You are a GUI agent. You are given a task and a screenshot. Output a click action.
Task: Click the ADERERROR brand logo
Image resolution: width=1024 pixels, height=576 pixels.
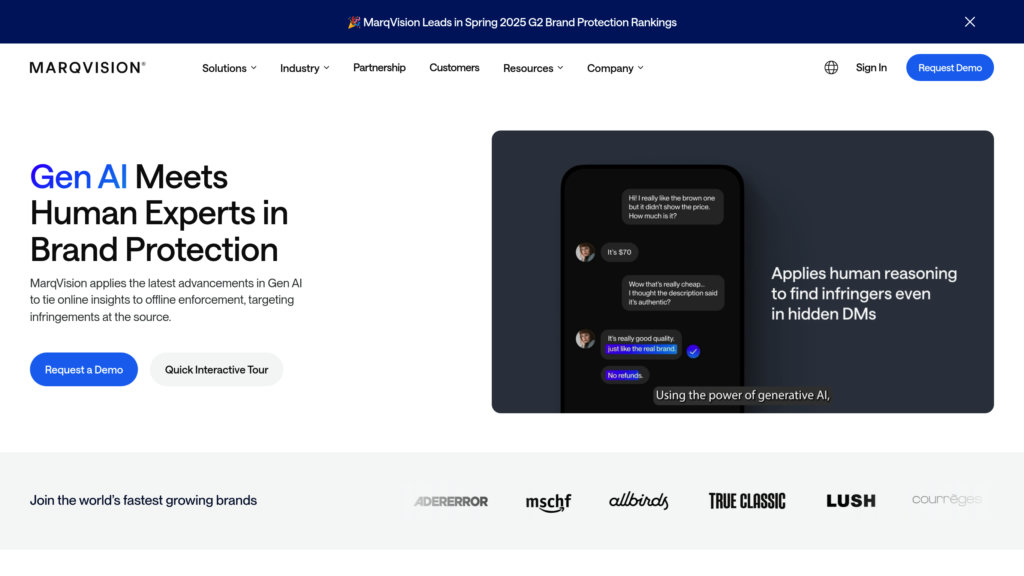click(x=451, y=501)
